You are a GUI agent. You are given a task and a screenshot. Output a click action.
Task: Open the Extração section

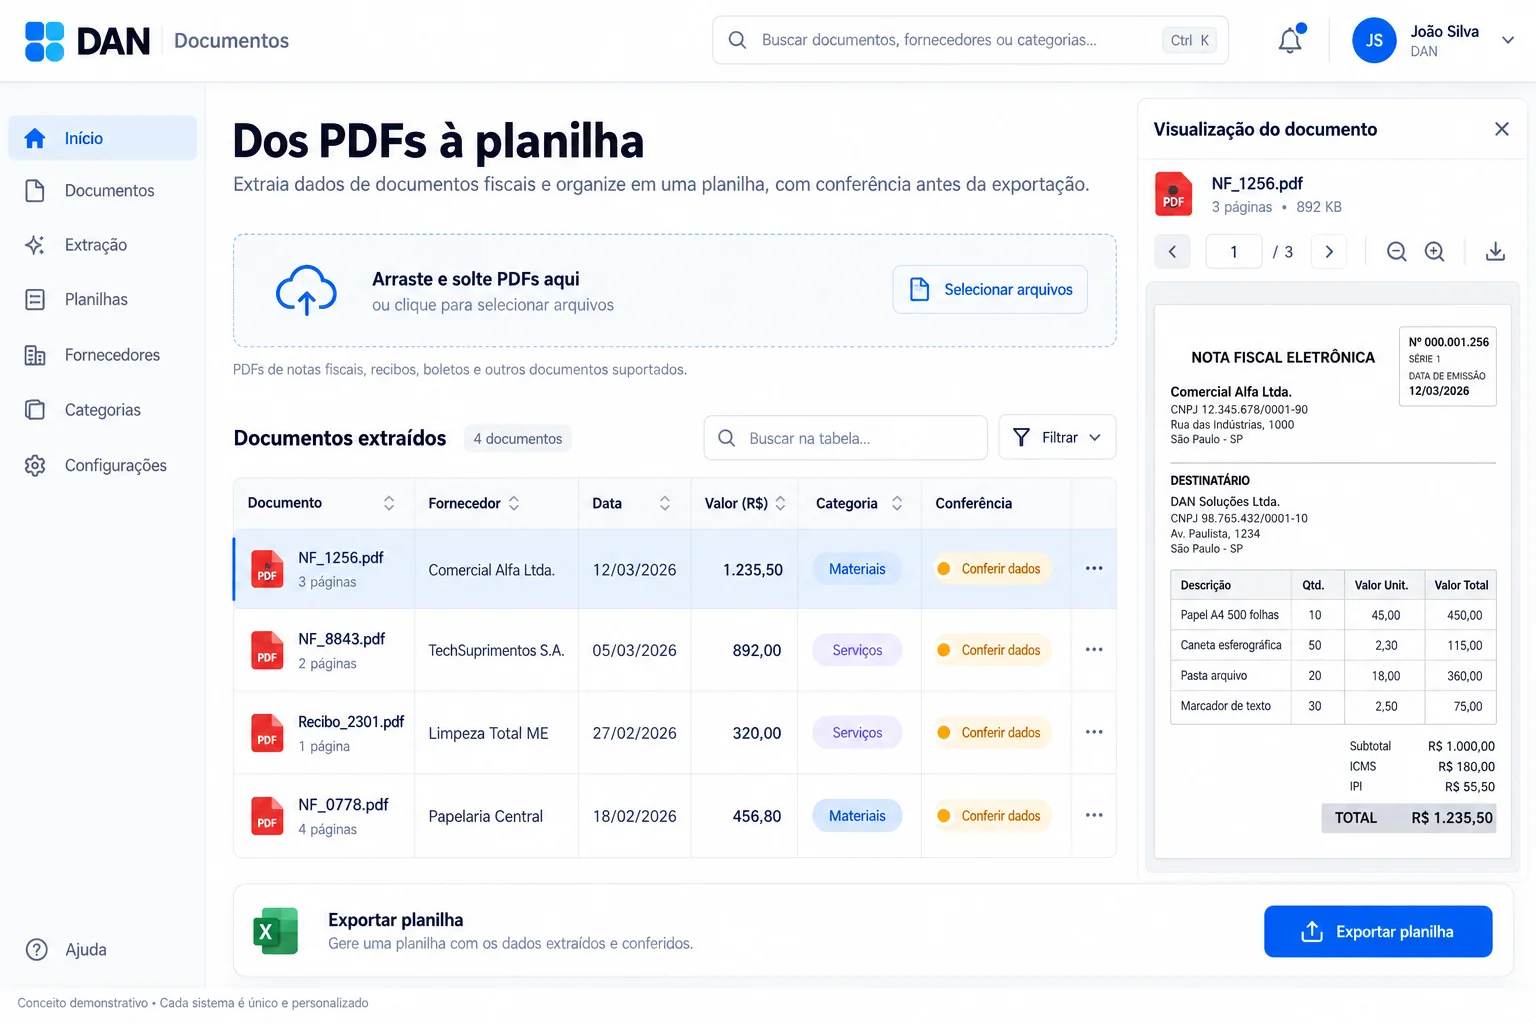(x=103, y=245)
